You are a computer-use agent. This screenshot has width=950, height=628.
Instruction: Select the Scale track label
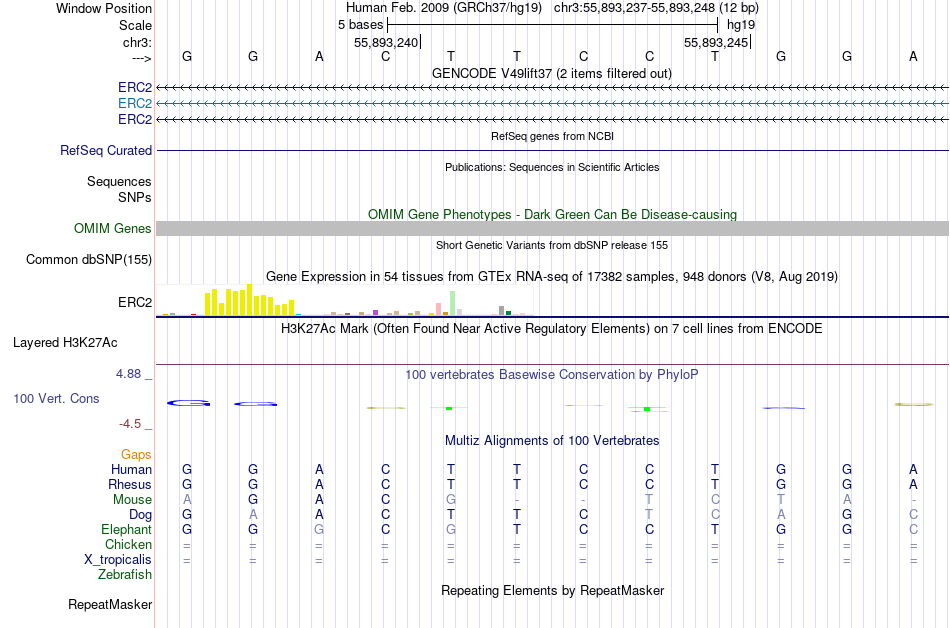(x=135, y=25)
